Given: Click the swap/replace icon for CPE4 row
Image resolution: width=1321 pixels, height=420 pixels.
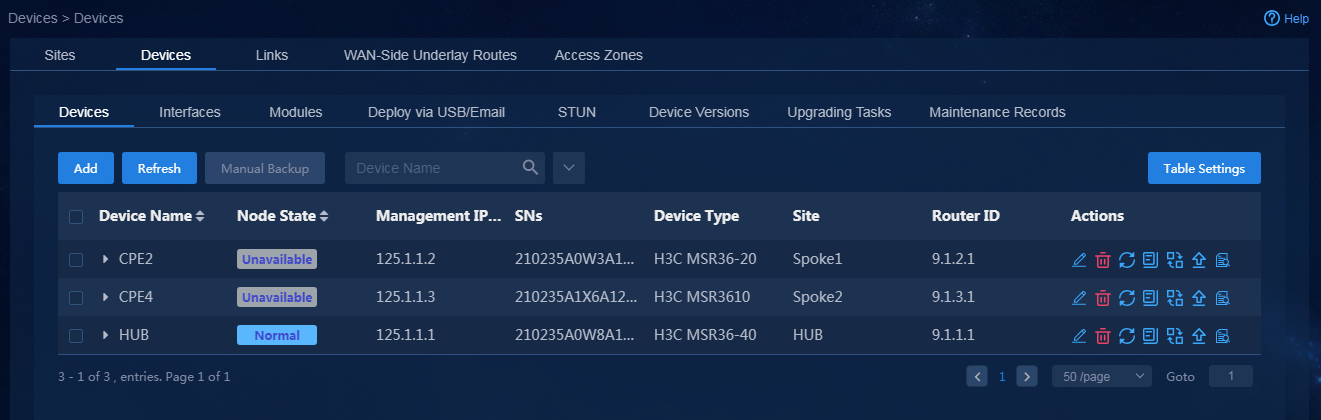Looking at the screenshot, I should (1175, 298).
